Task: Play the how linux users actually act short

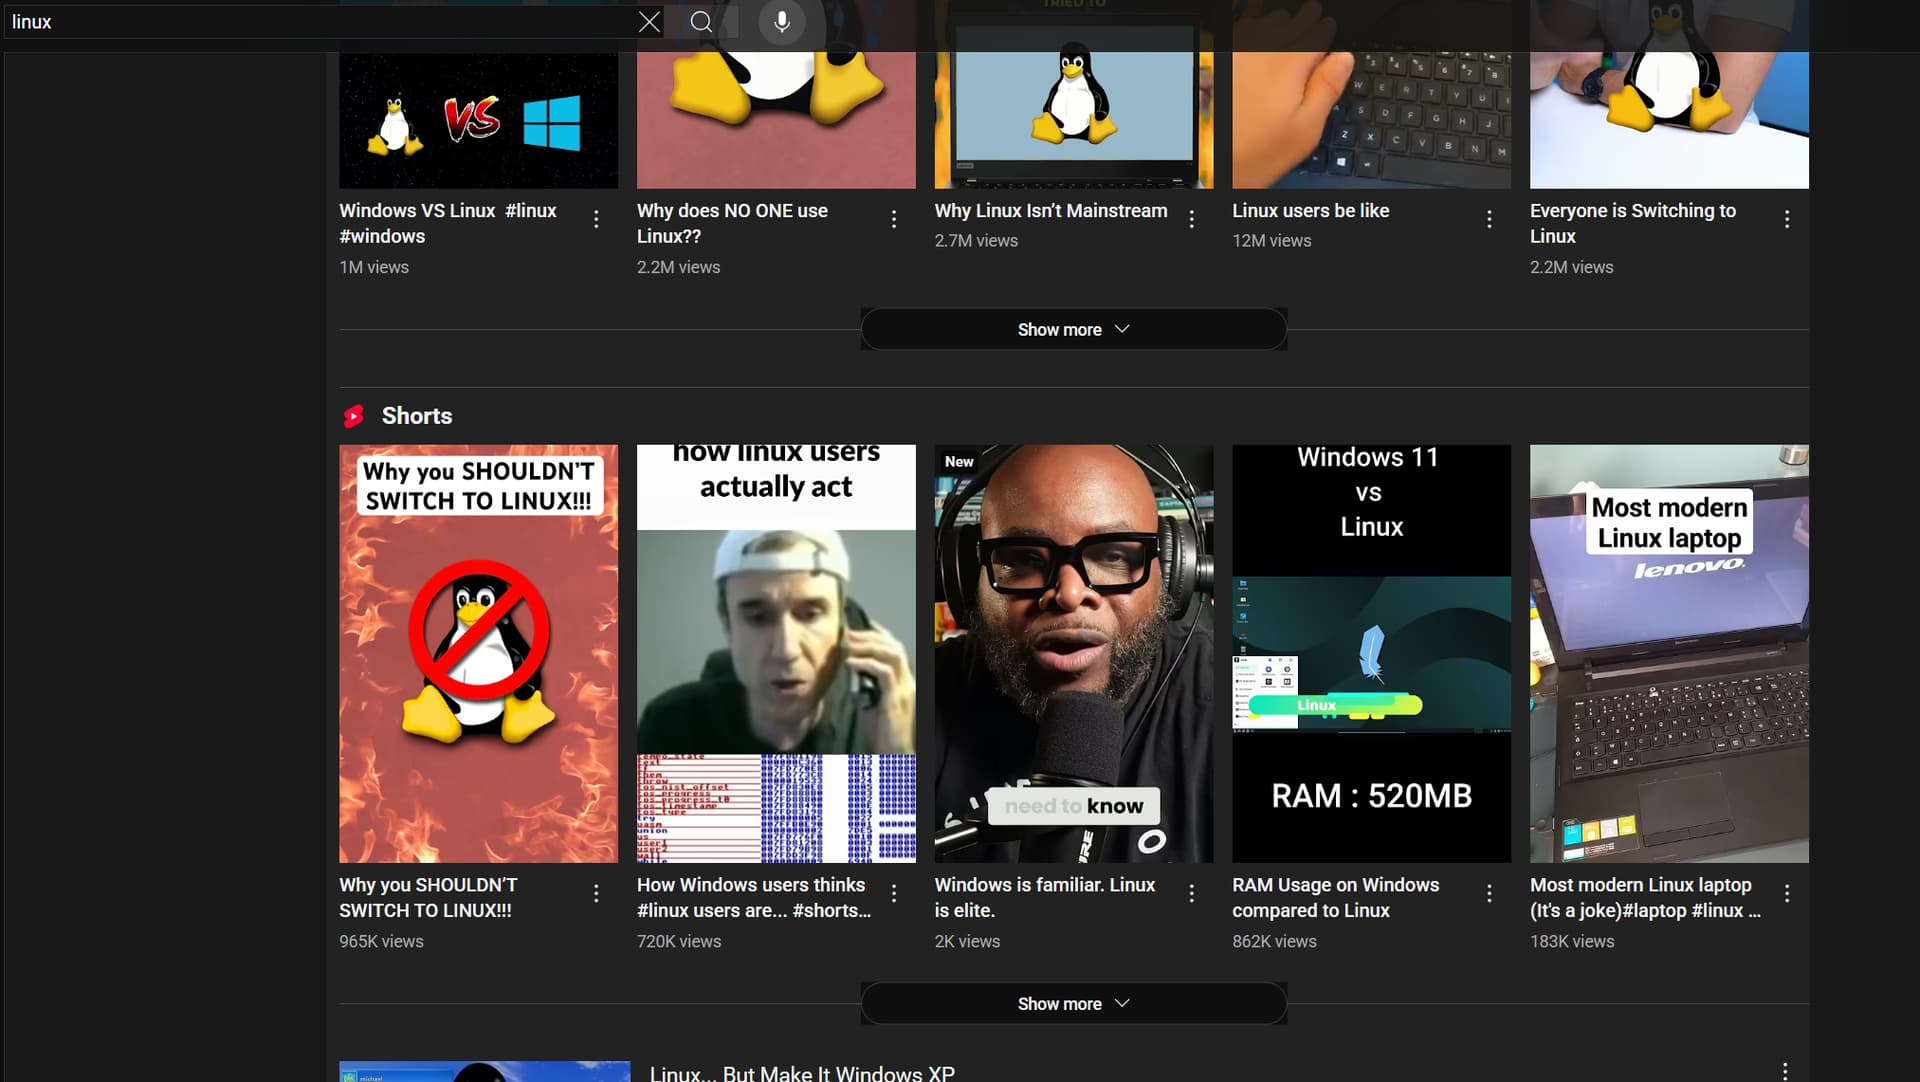Action: point(776,654)
